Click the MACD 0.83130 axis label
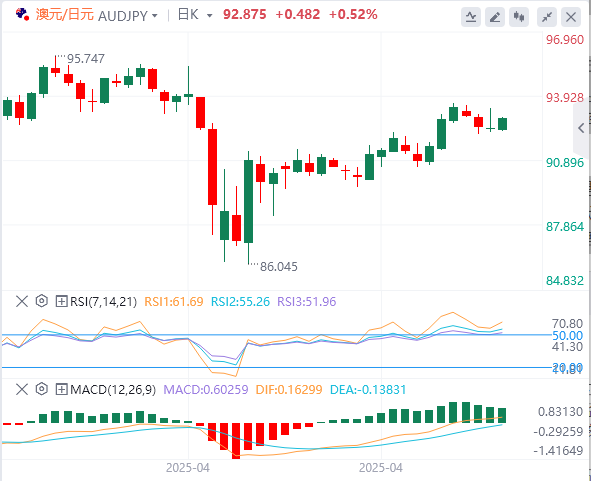 pyautogui.click(x=560, y=412)
